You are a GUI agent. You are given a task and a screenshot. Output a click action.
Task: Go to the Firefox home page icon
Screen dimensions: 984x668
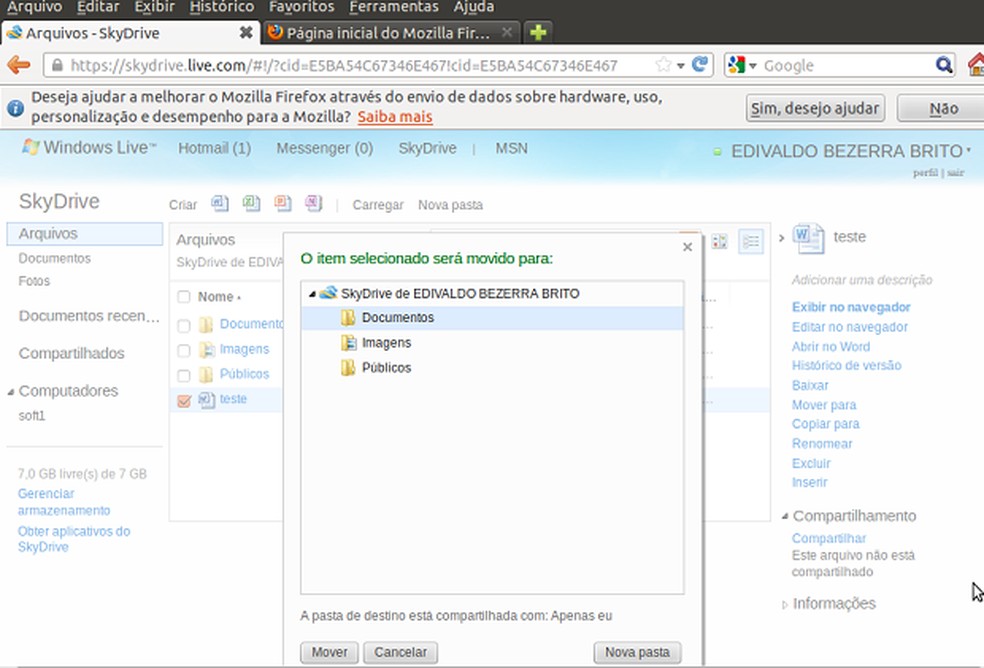pos(976,65)
